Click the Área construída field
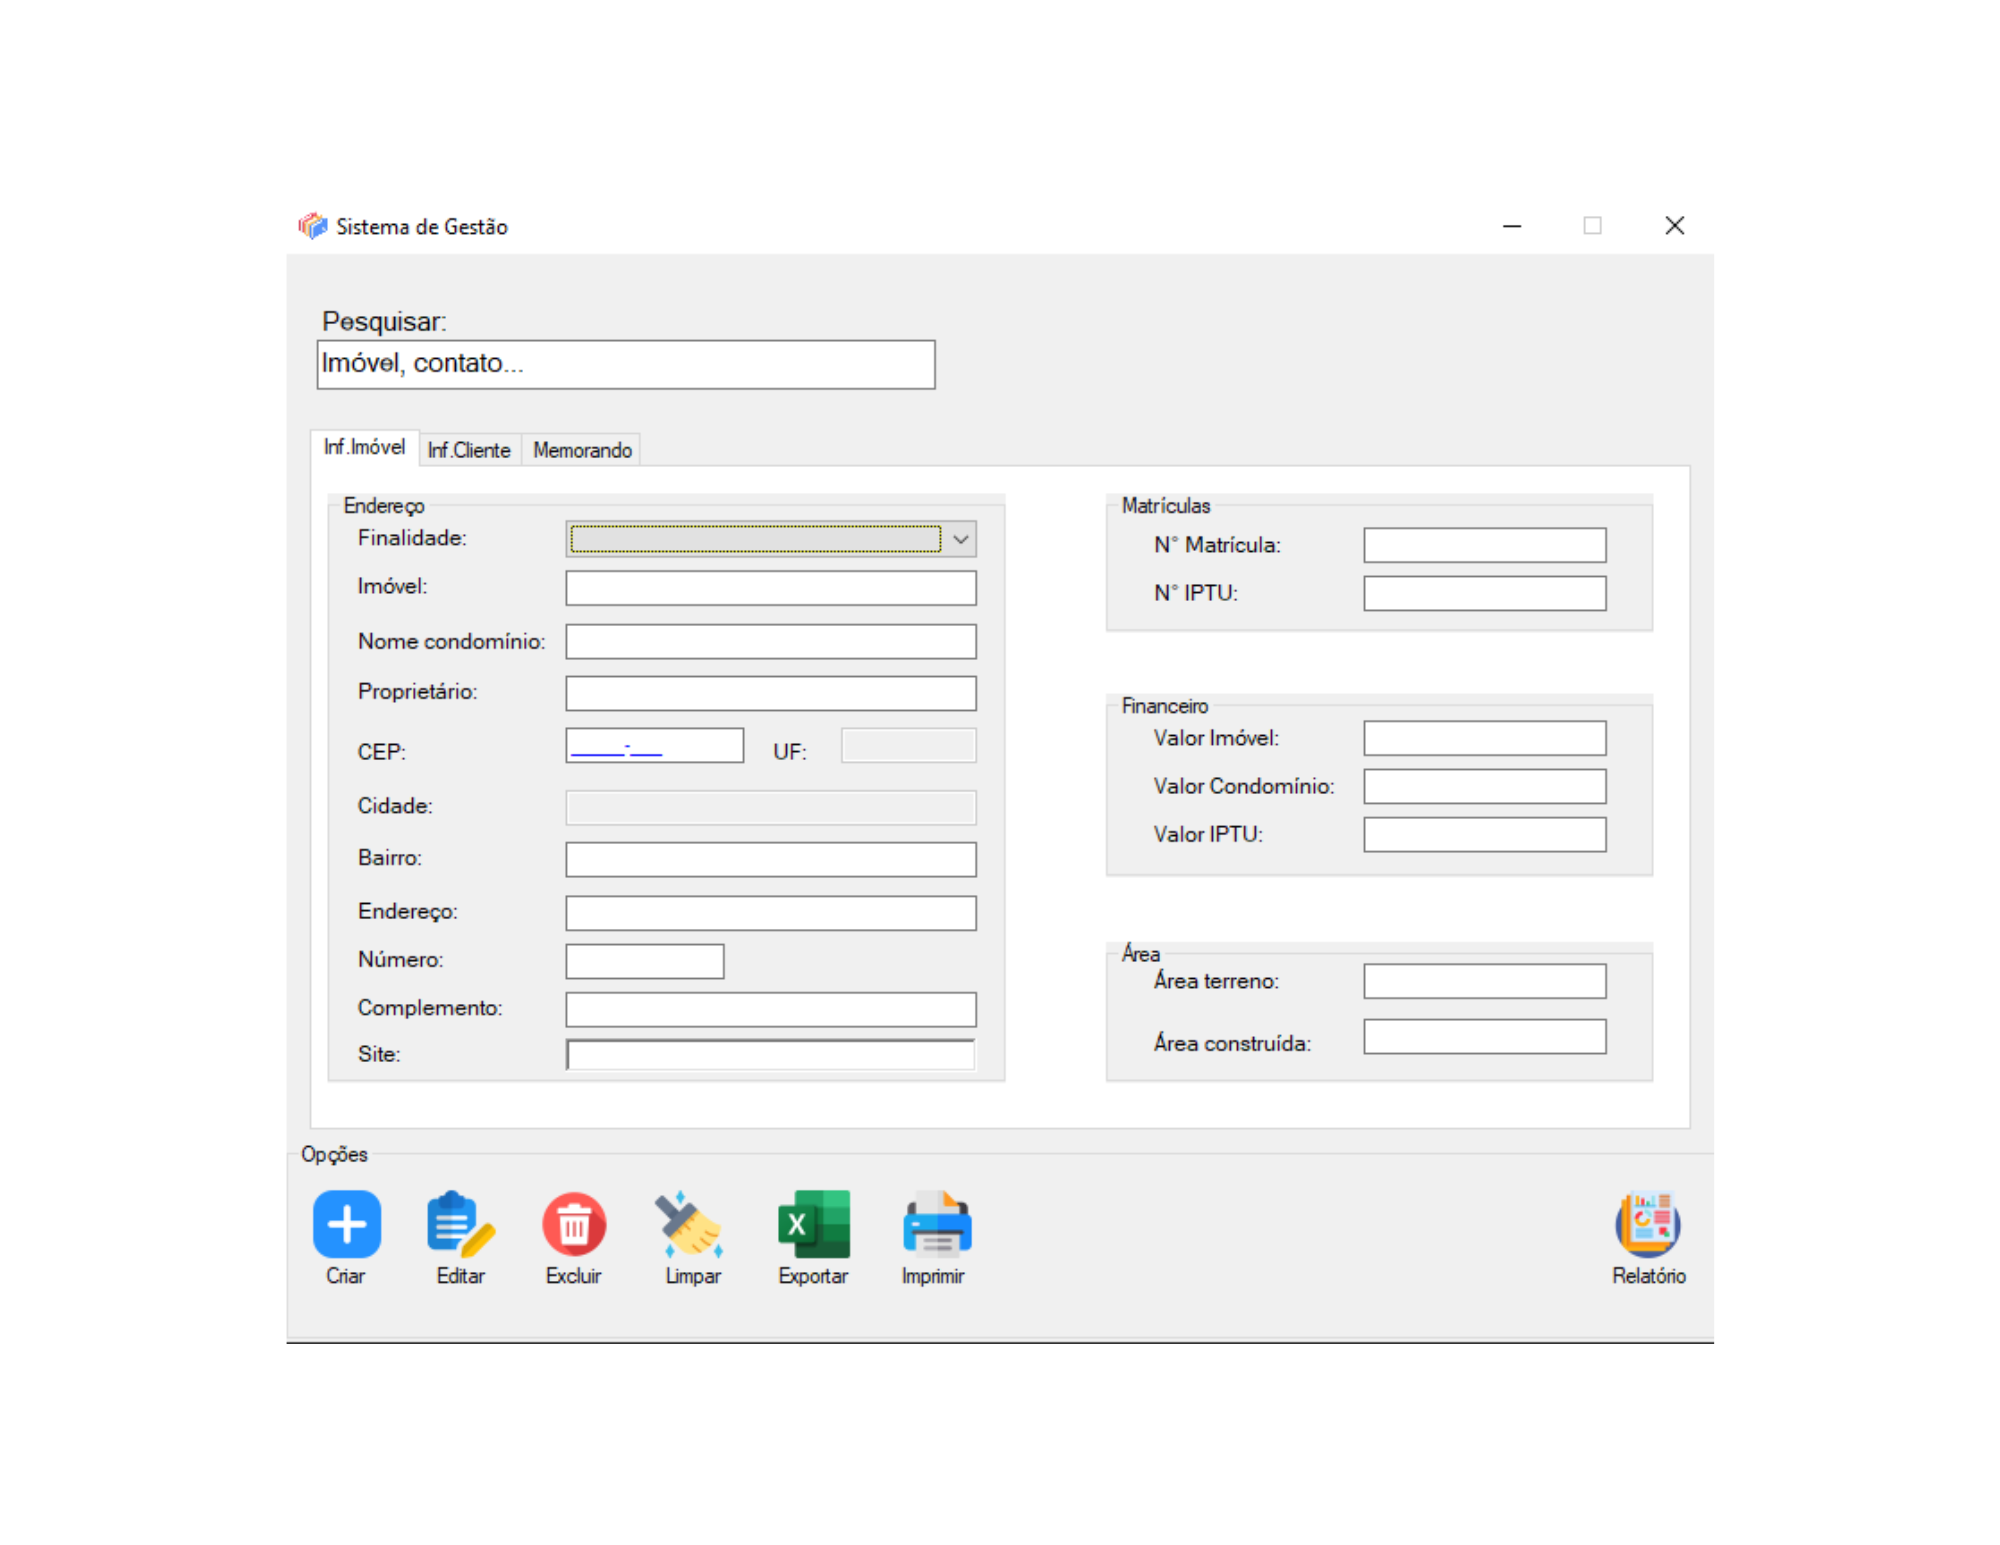 tap(1484, 1037)
